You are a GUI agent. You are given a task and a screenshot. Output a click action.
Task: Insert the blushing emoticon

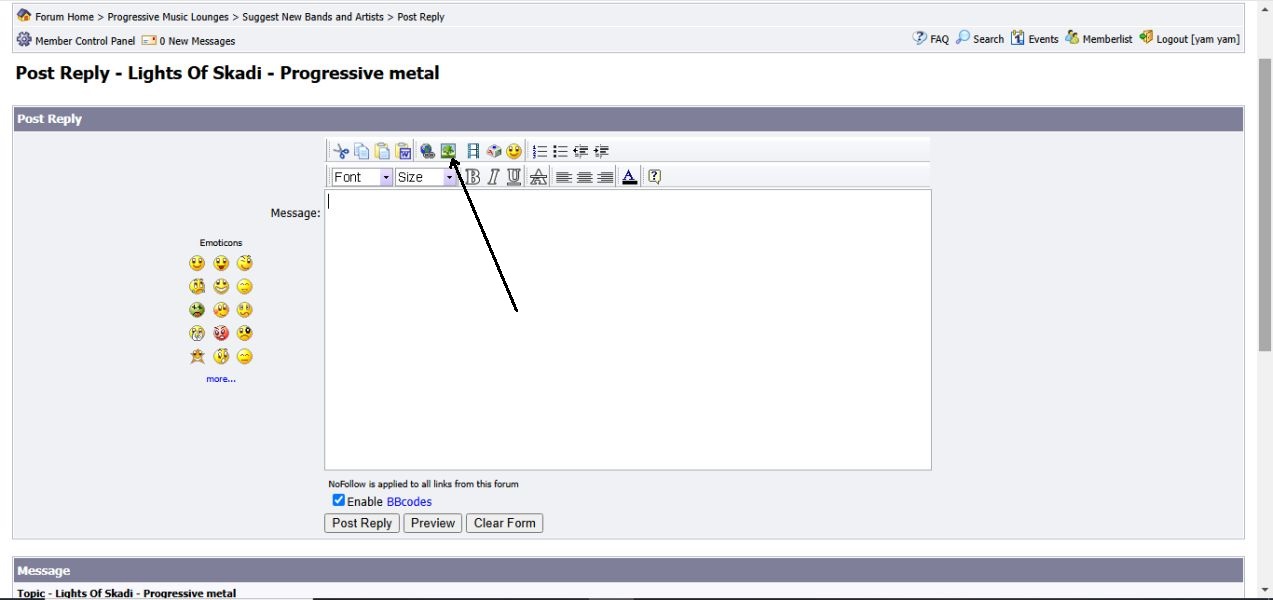click(x=221, y=310)
